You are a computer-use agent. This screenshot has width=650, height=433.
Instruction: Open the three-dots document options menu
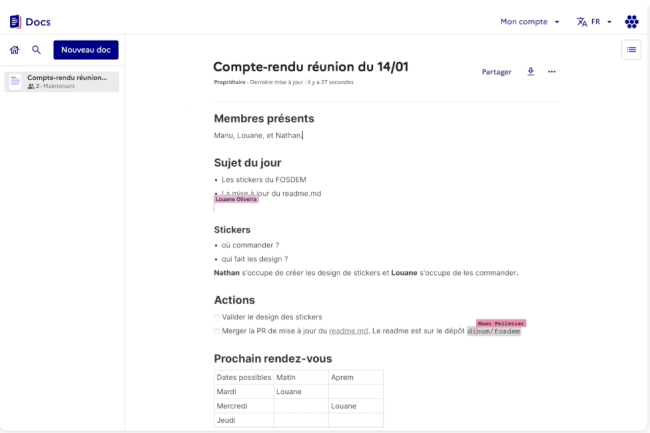[551, 72]
